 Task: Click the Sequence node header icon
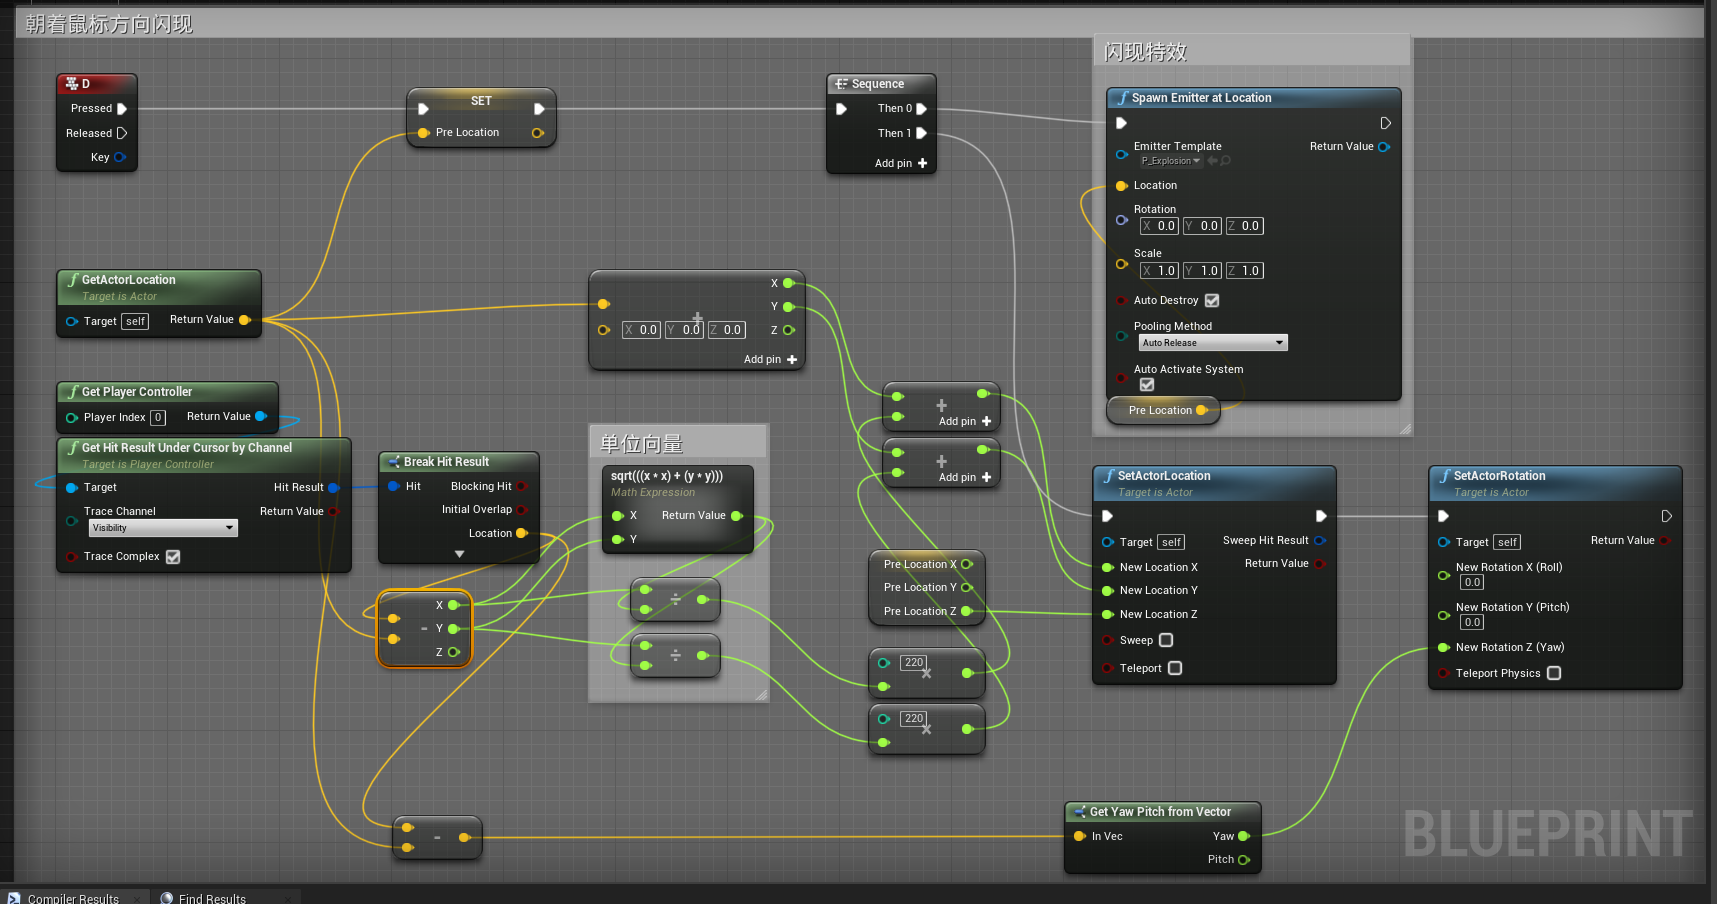click(840, 84)
